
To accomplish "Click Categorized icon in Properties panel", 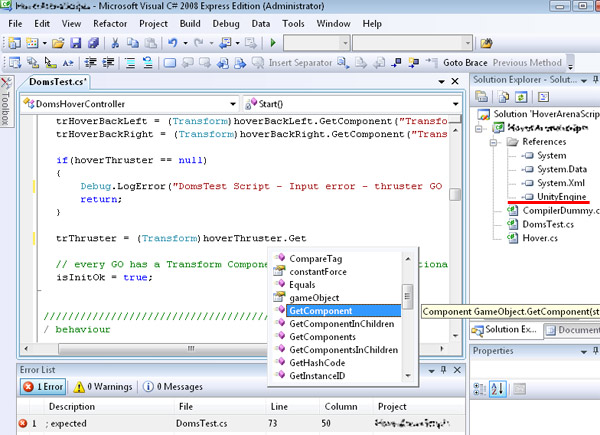I will tap(480, 389).
